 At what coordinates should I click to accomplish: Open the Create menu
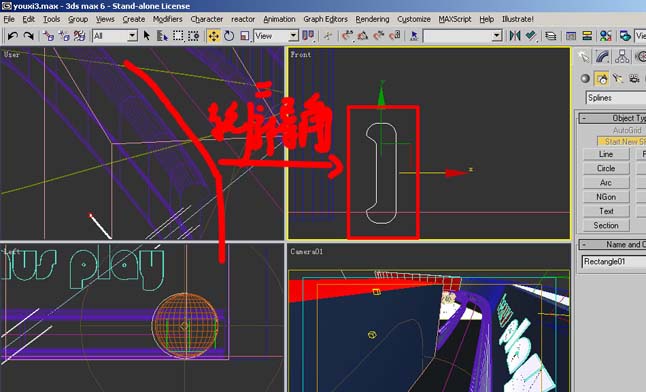pos(133,19)
